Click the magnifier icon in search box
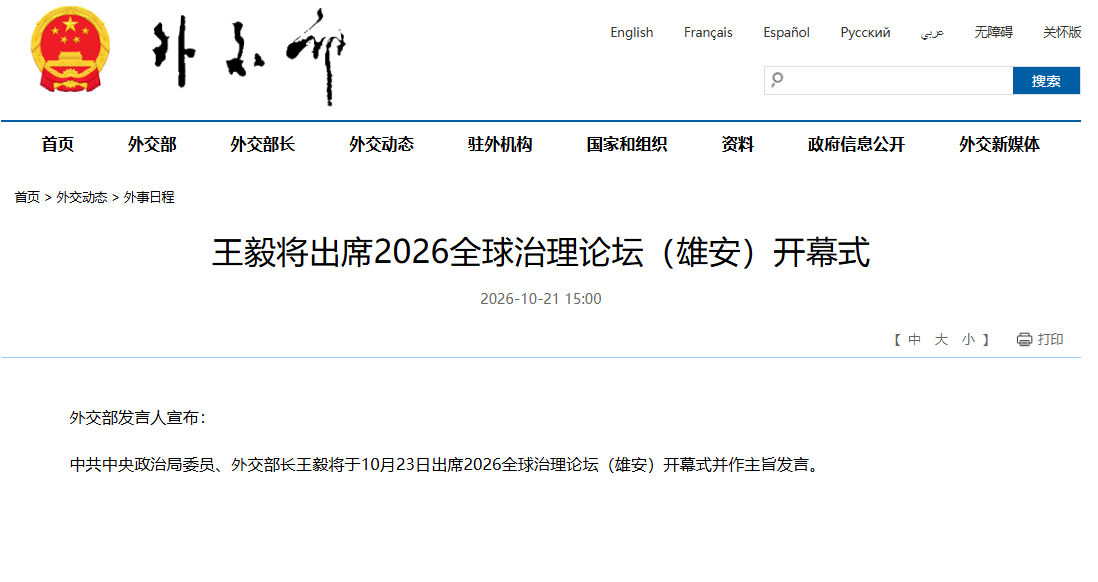 [777, 80]
